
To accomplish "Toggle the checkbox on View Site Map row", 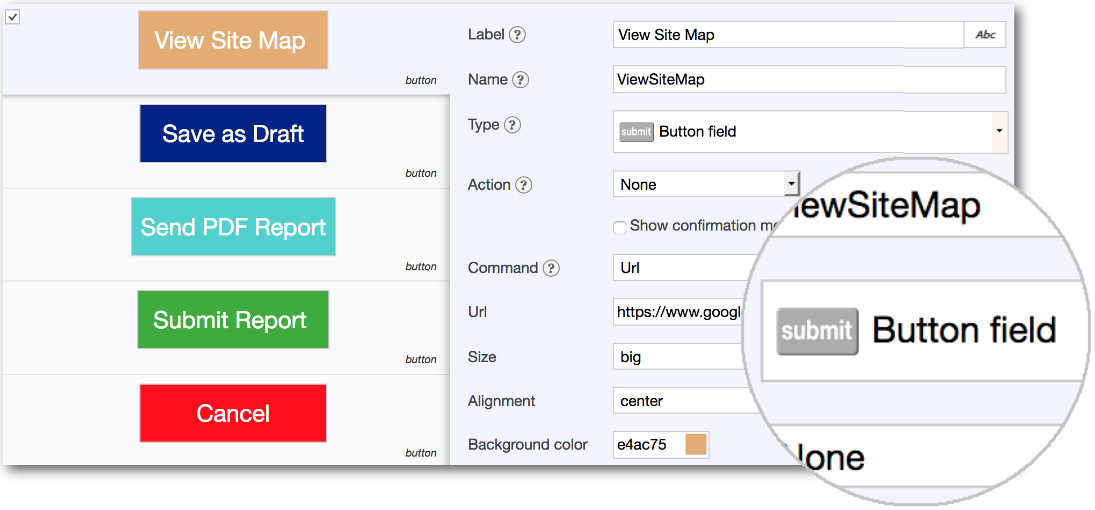I will (x=13, y=15).
